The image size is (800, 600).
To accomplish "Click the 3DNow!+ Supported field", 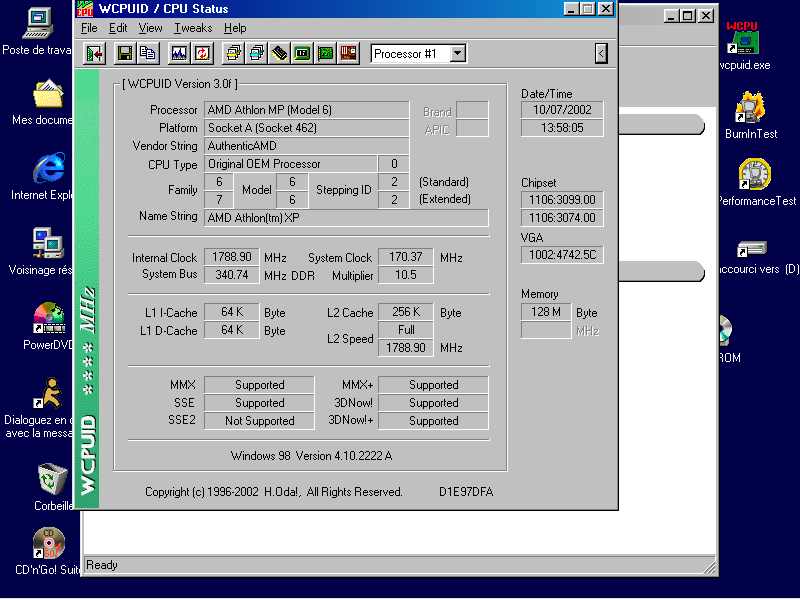I will 433,421.
